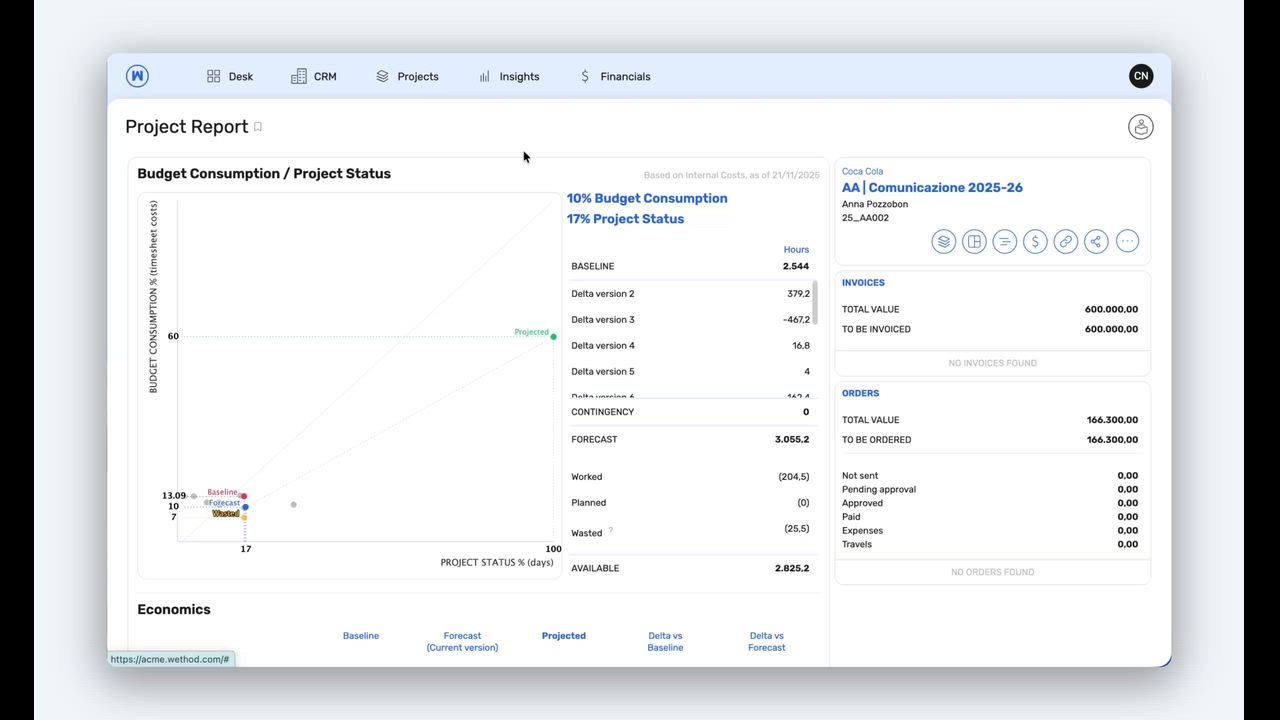1280x720 pixels.
Task: Click the FORECAST value 3.055,2
Action: 792,439
